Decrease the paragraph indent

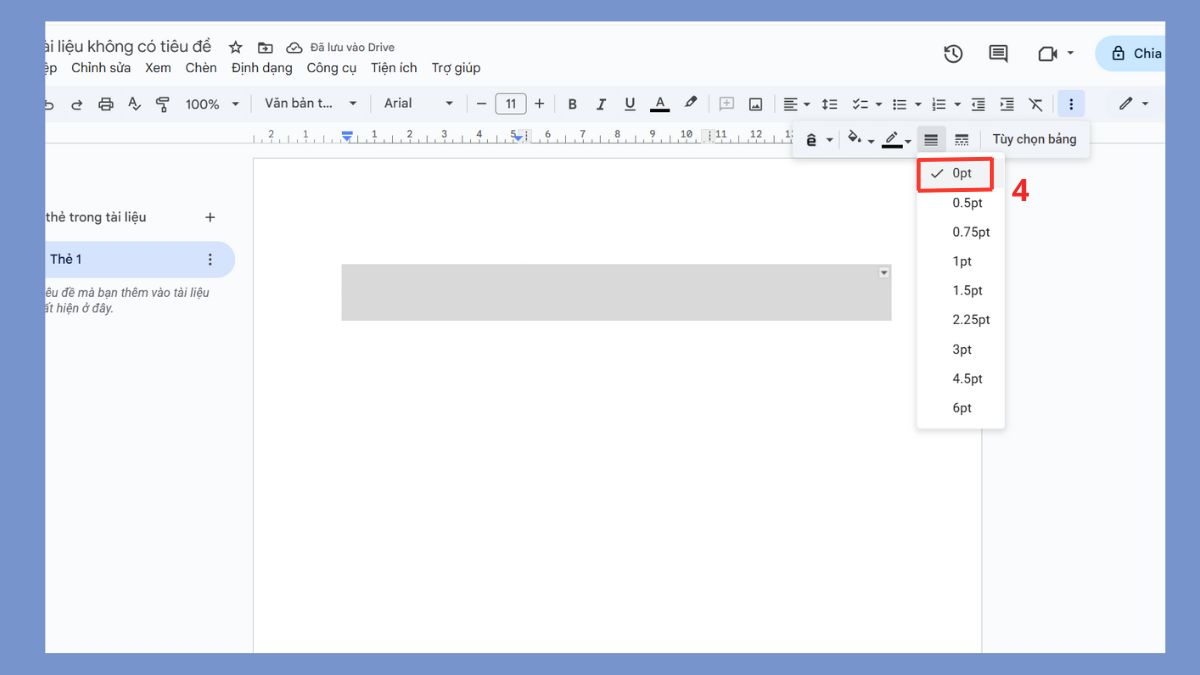978,104
